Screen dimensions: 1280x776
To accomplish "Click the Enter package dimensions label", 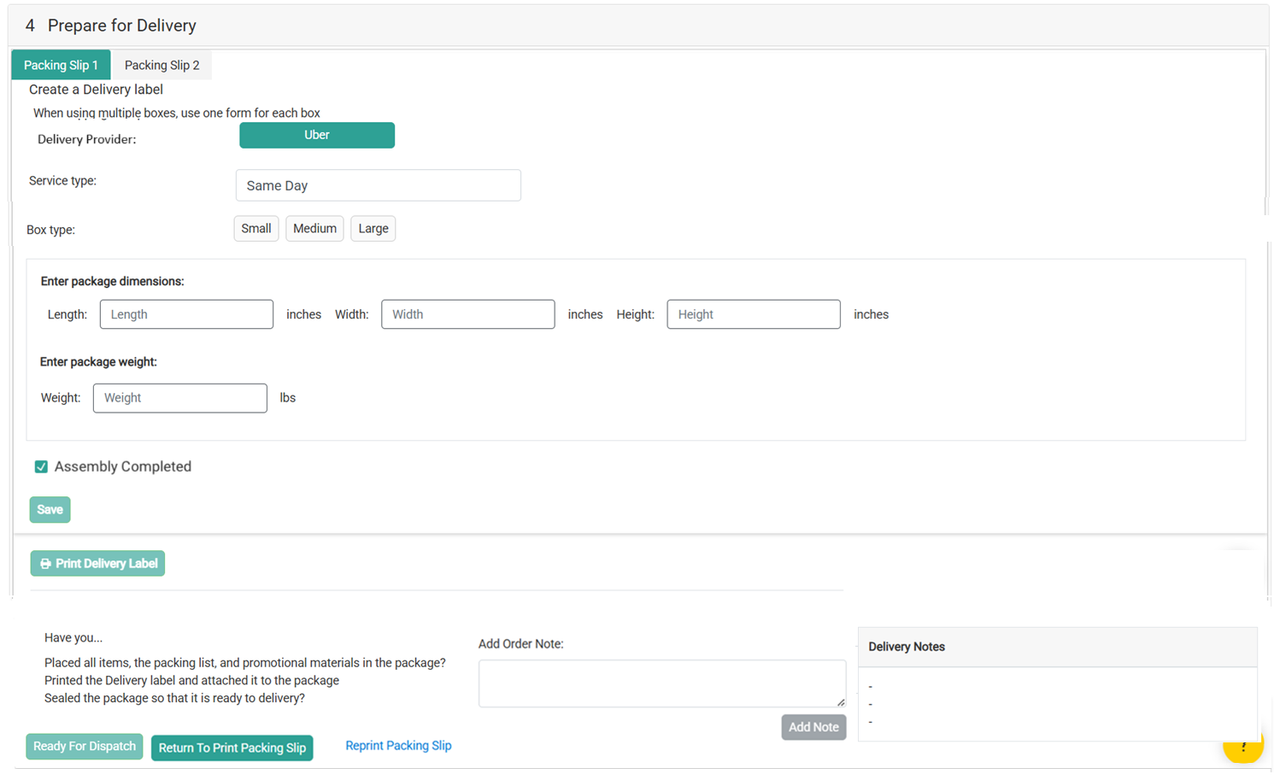I will pyautogui.click(x=113, y=282).
